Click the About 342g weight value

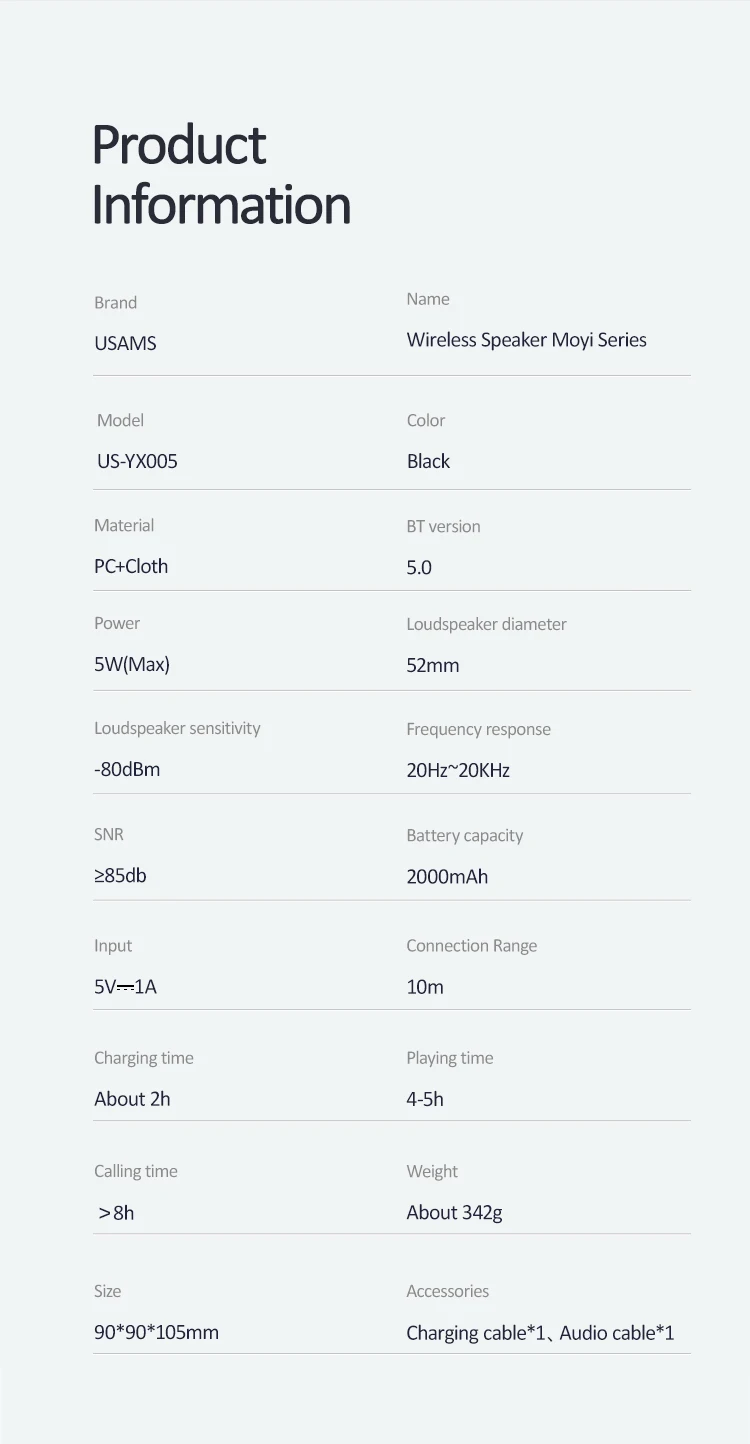pos(454,1213)
